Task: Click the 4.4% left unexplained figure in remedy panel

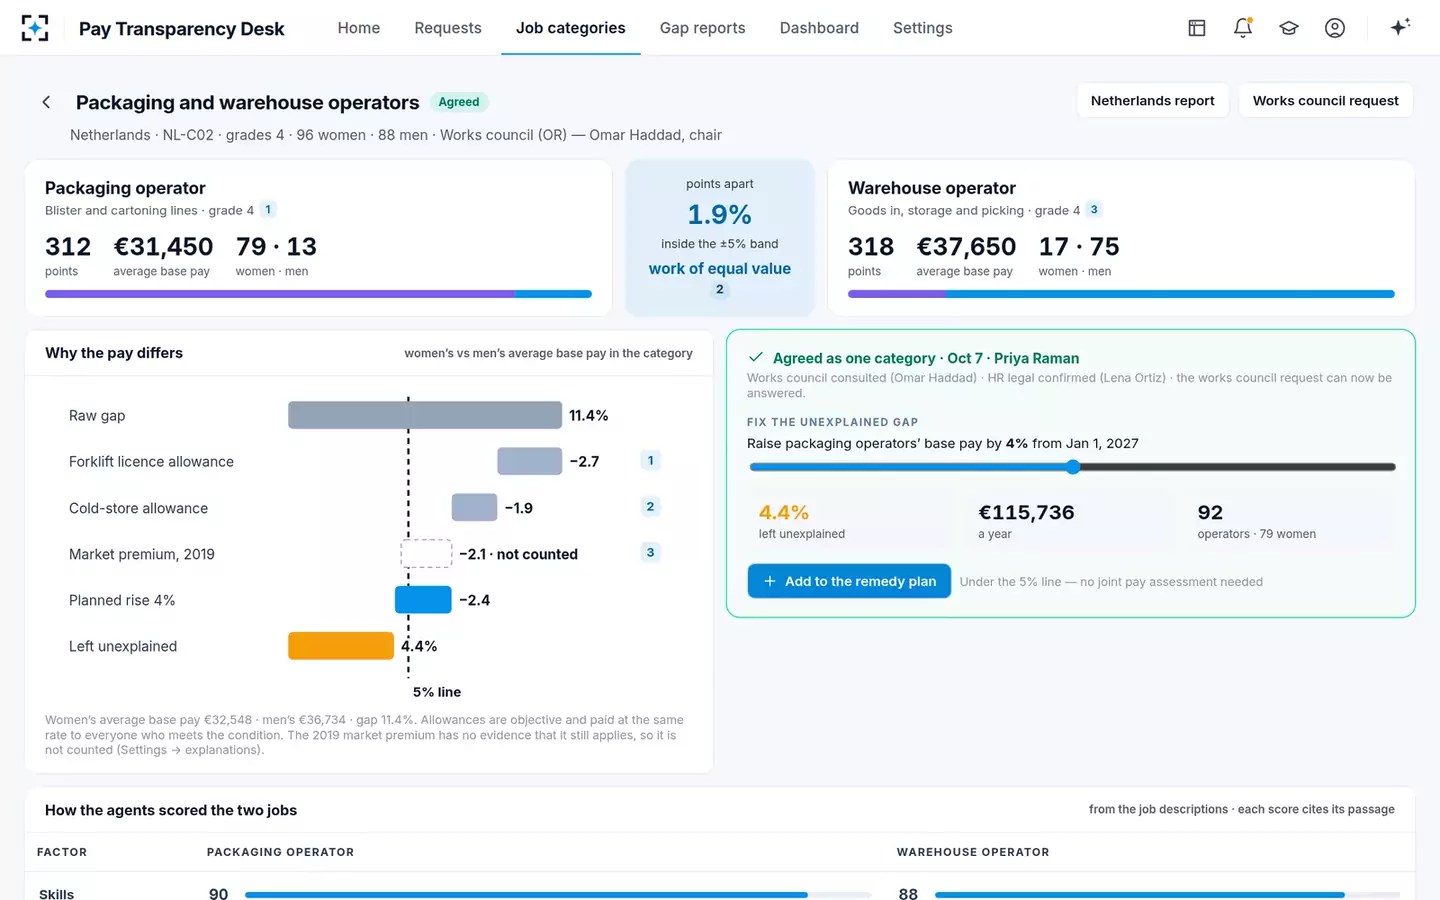Action: [x=784, y=513]
